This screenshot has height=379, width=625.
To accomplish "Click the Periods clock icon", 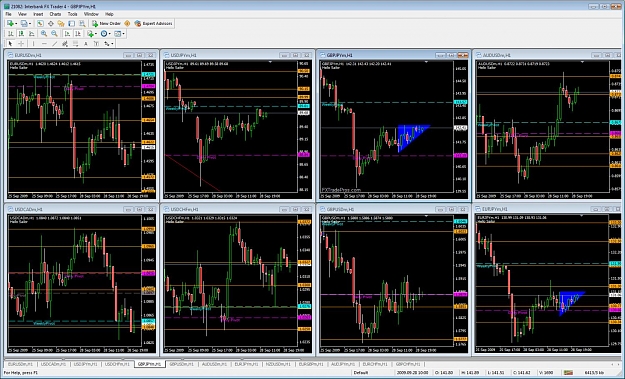I will (104, 33).
